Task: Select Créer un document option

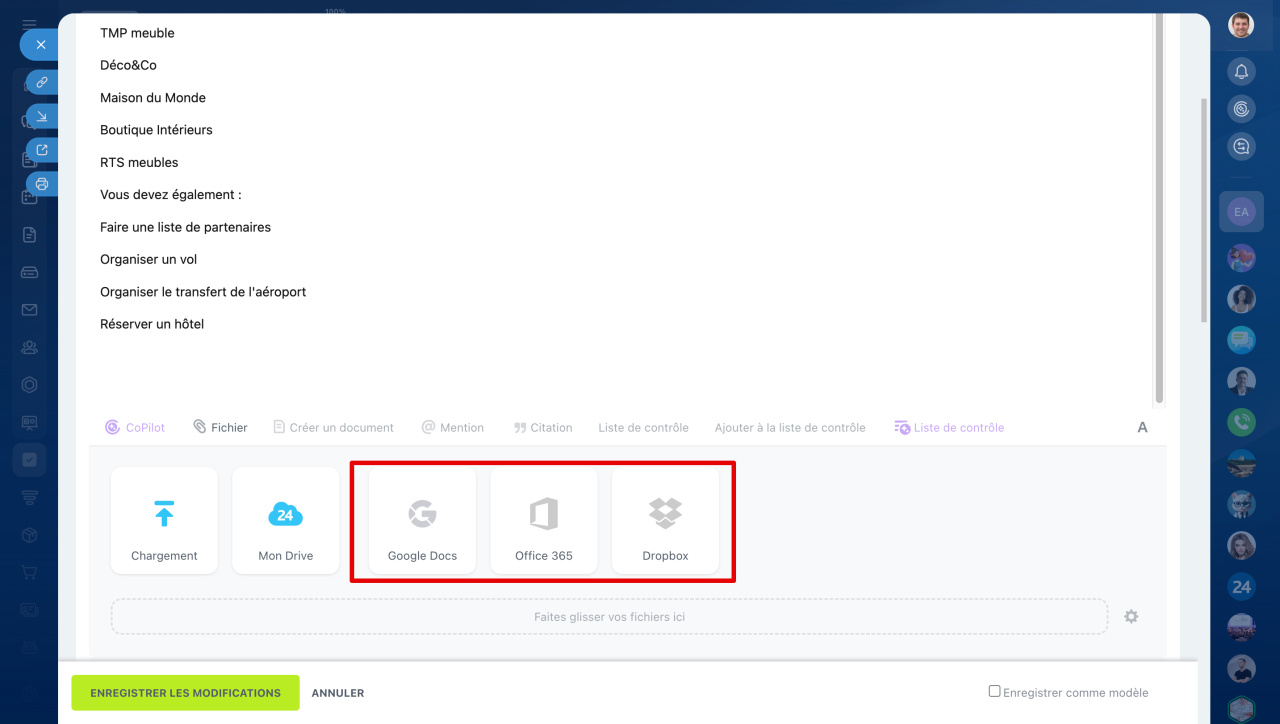Action: 333,427
